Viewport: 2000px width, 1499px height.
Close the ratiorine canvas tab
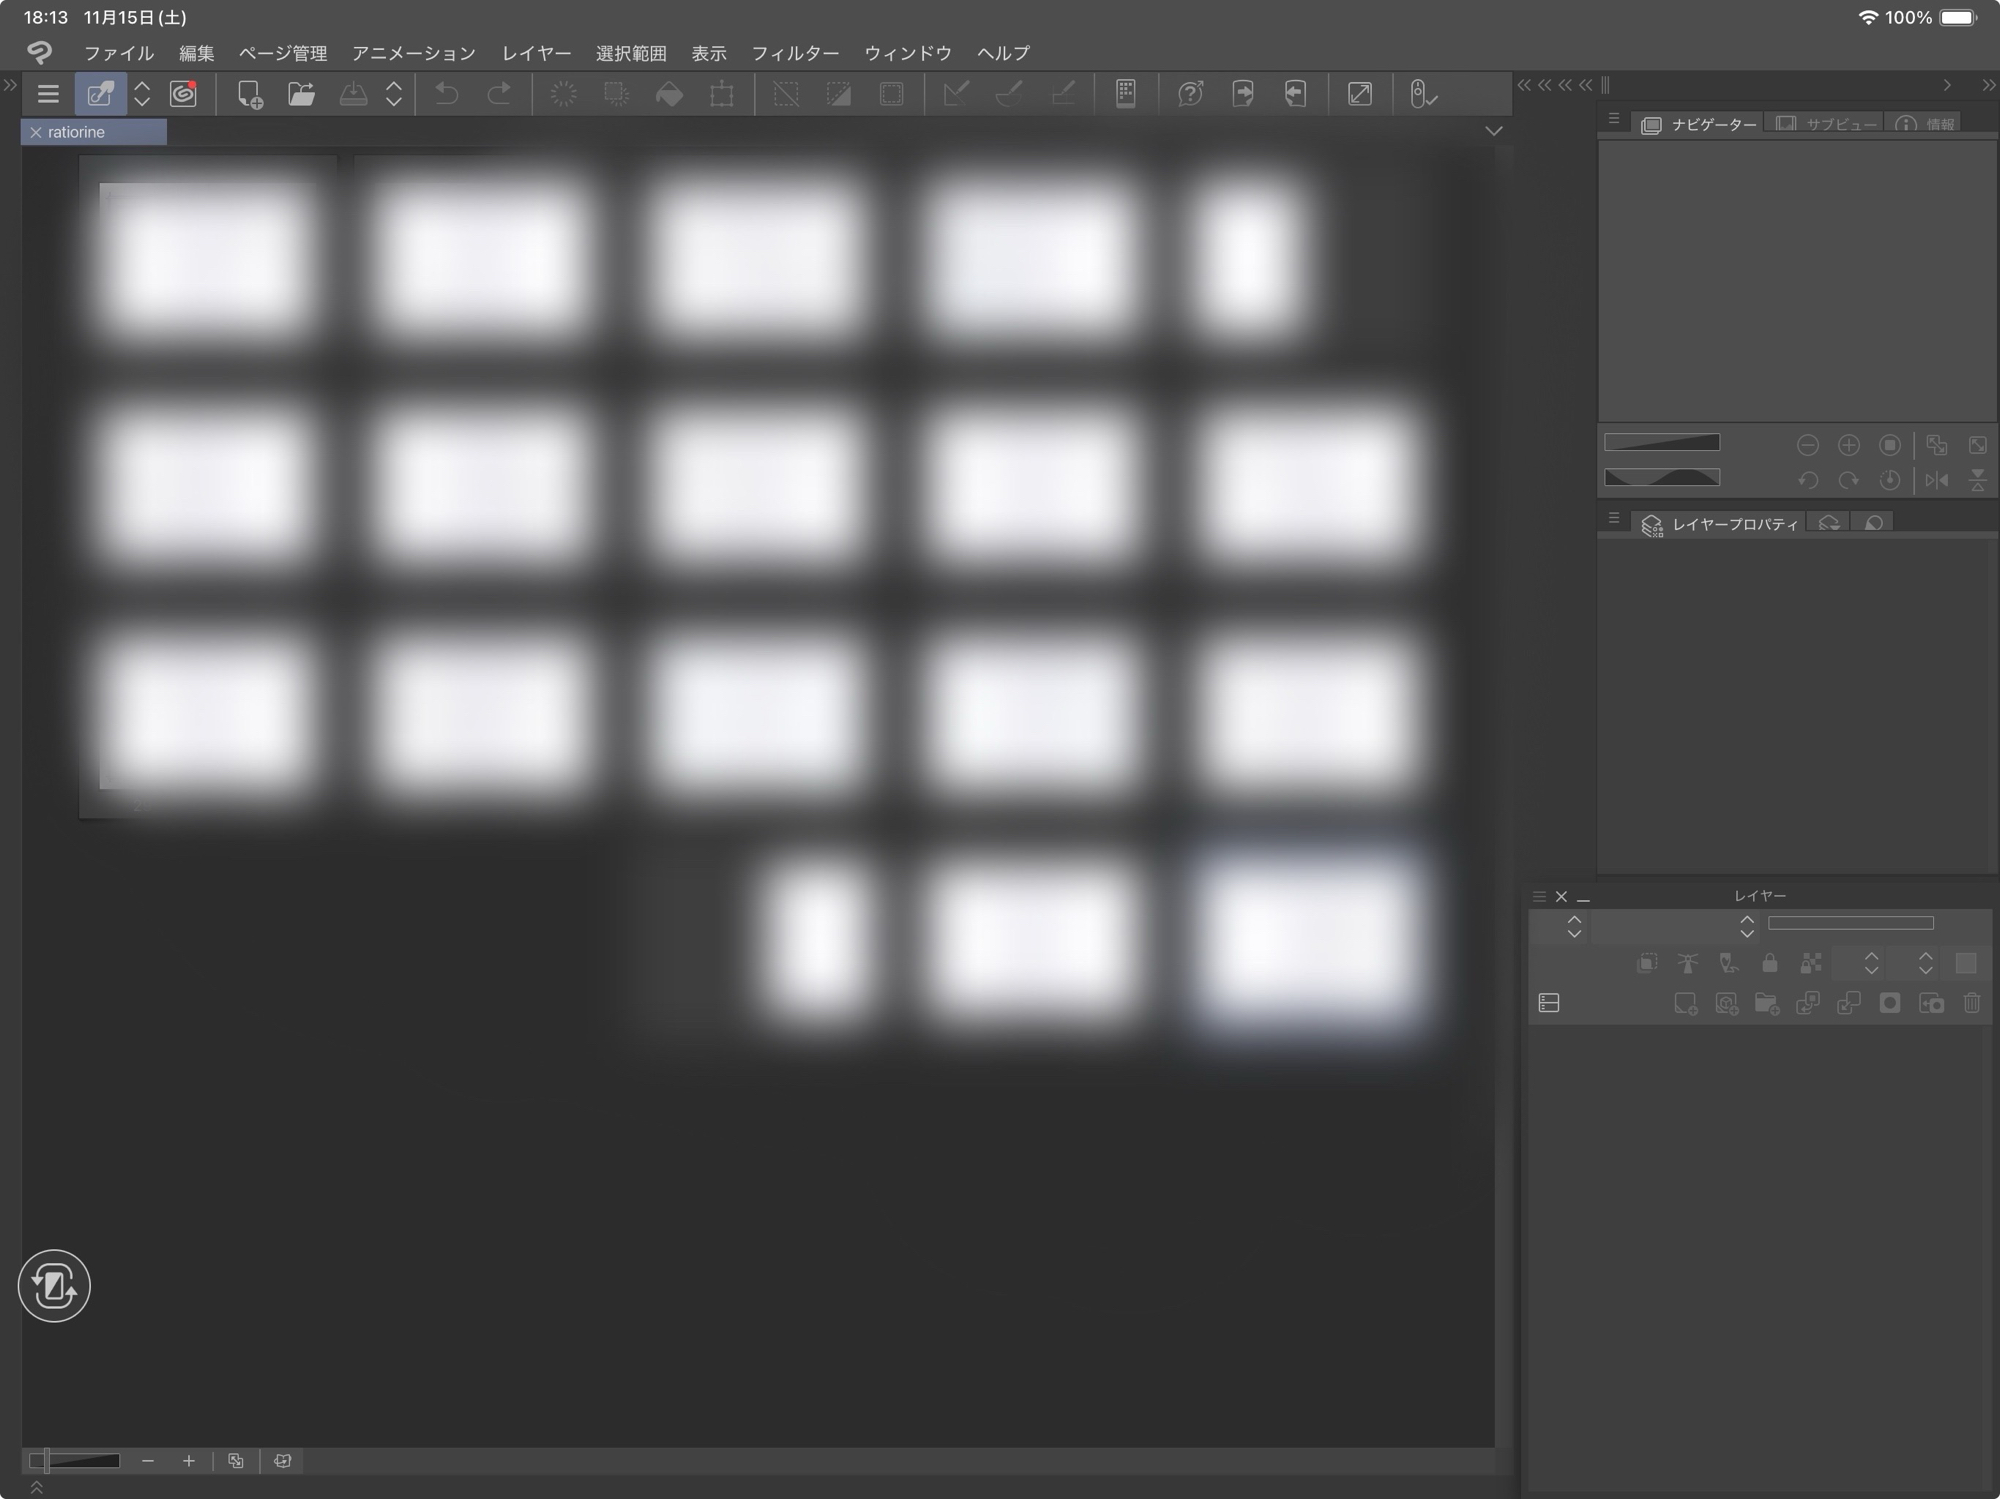(36, 132)
